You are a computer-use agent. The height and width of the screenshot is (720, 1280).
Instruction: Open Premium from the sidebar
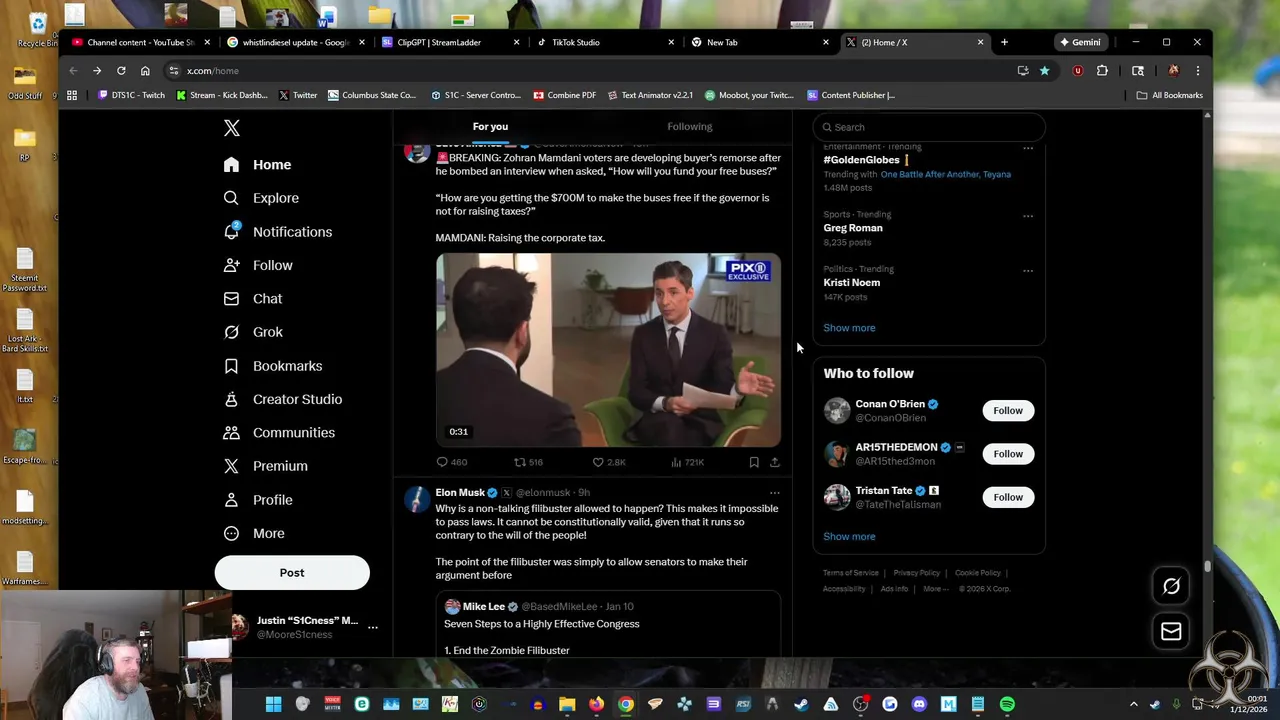point(266,466)
